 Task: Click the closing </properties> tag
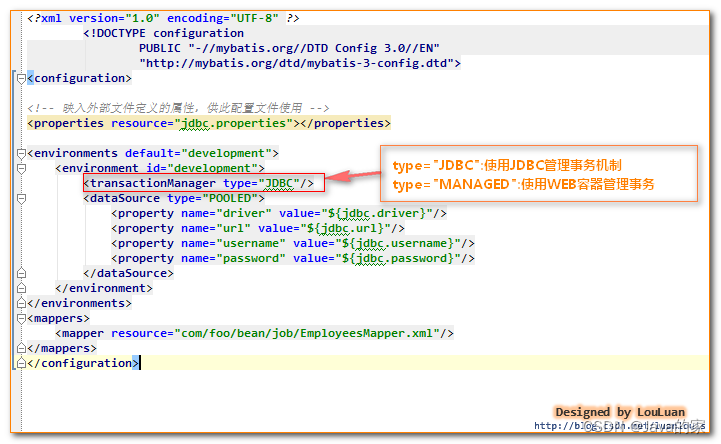point(345,124)
